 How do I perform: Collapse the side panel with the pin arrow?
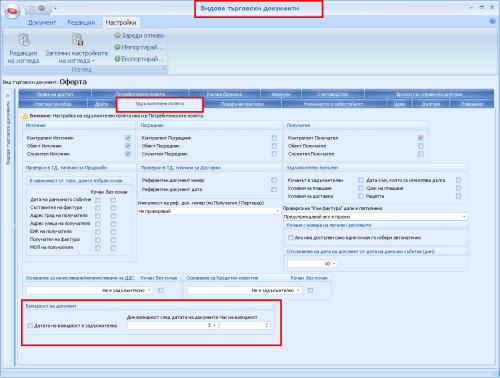pyautogui.click(x=8, y=96)
